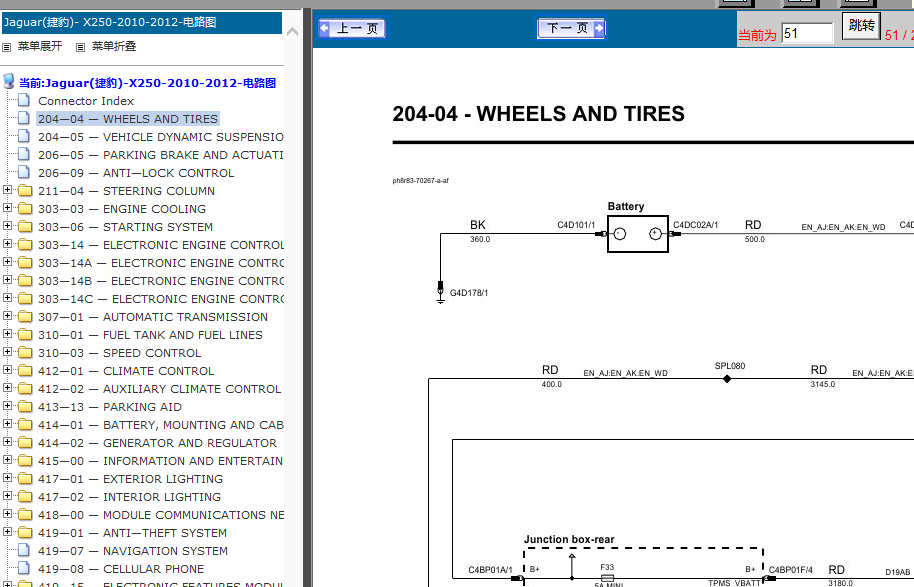
Task: Click the 菜单展开 list icon
Action: click(x=7, y=47)
